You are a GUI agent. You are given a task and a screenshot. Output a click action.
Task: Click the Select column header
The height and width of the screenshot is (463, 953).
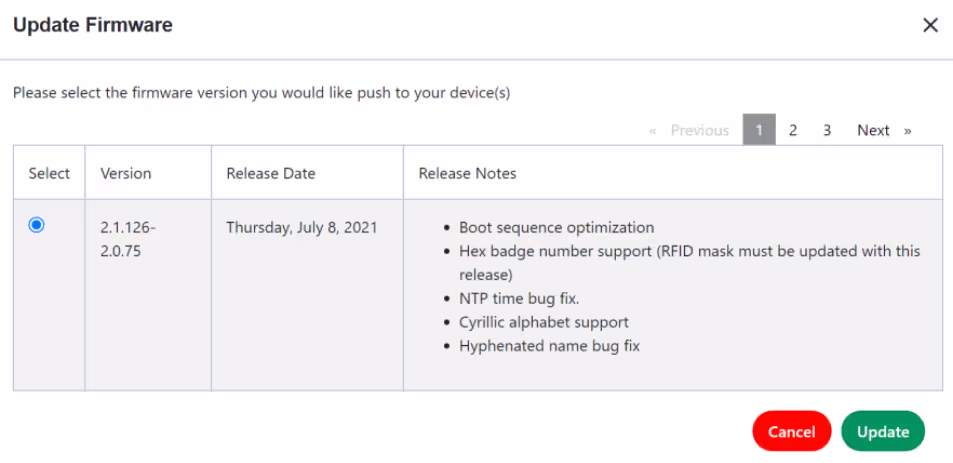click(x=49, y=173)
